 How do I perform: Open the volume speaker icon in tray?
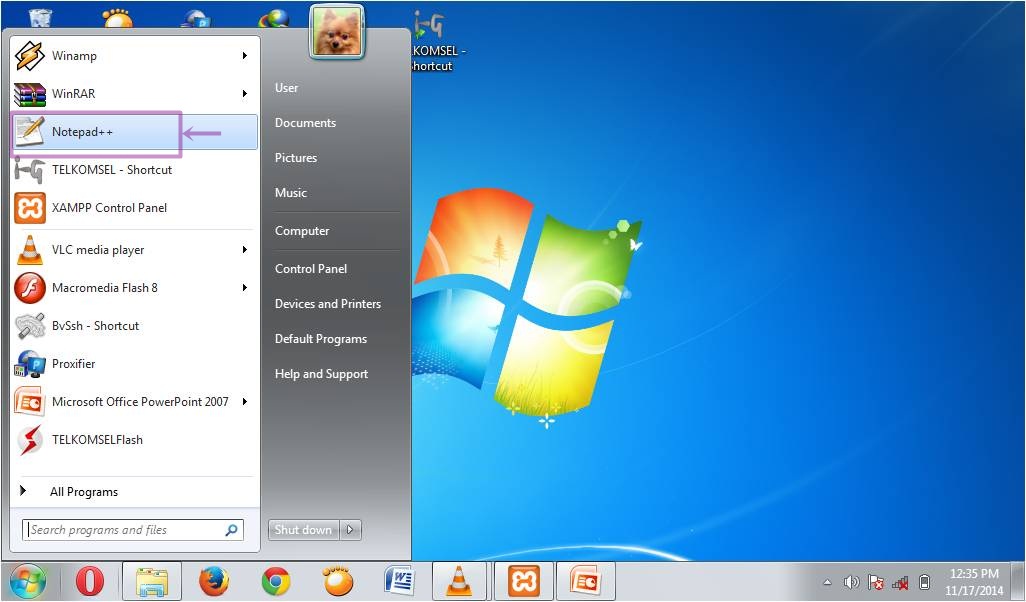click(x=851, y=582)
